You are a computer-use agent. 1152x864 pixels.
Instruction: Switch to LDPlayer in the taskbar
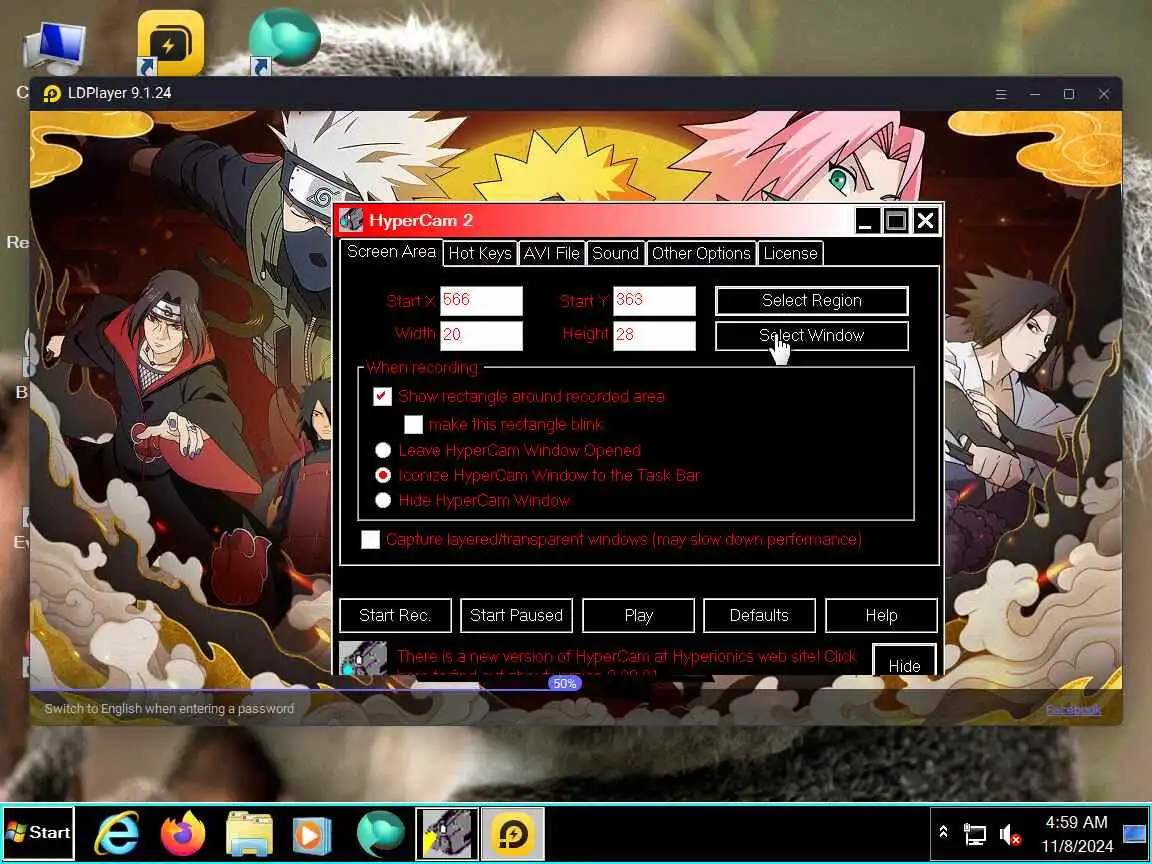point(513,833)
